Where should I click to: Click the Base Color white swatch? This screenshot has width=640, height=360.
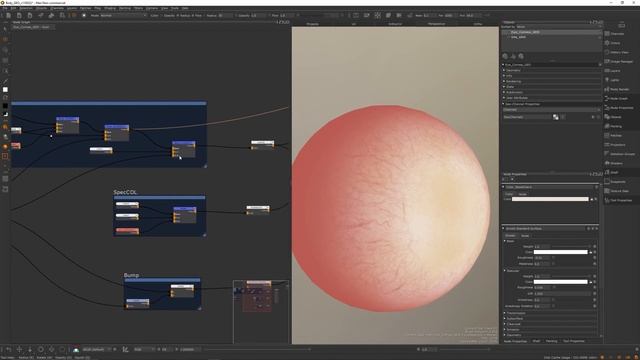[x=560, y=252]
